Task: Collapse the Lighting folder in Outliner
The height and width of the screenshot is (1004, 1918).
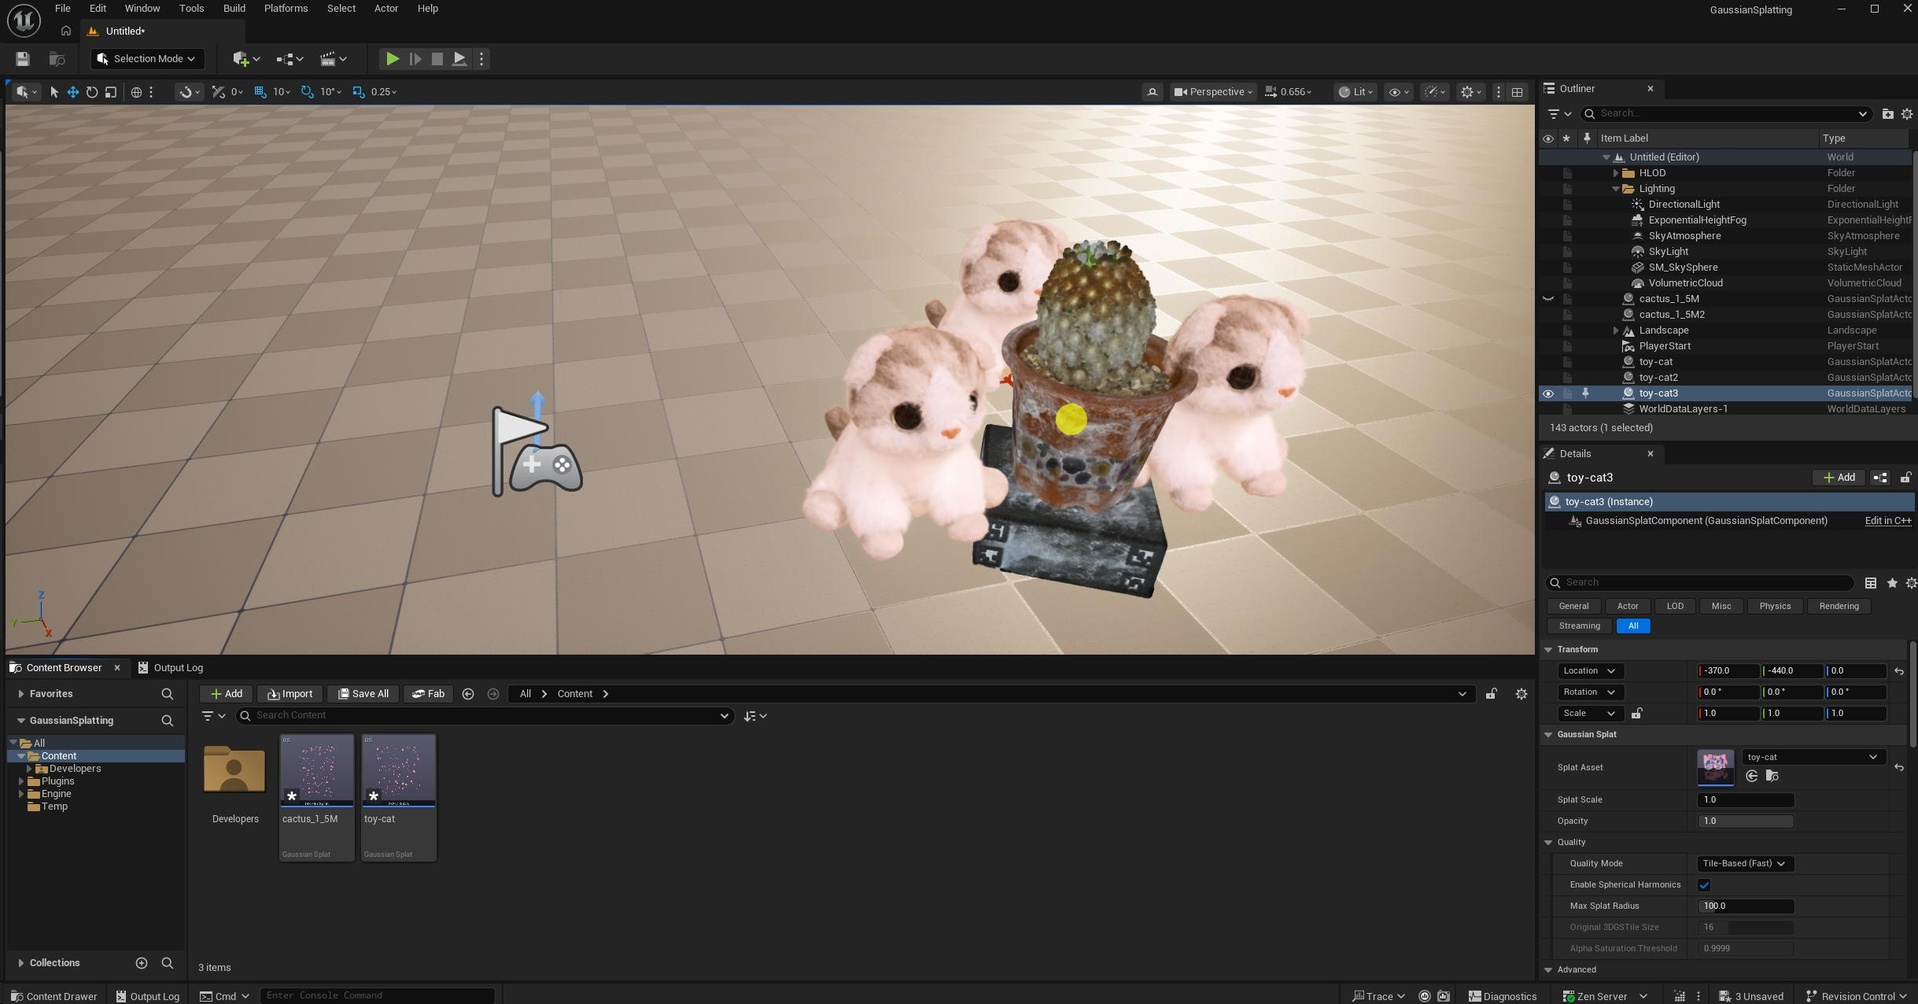Action: click(x=1615, y=189)
